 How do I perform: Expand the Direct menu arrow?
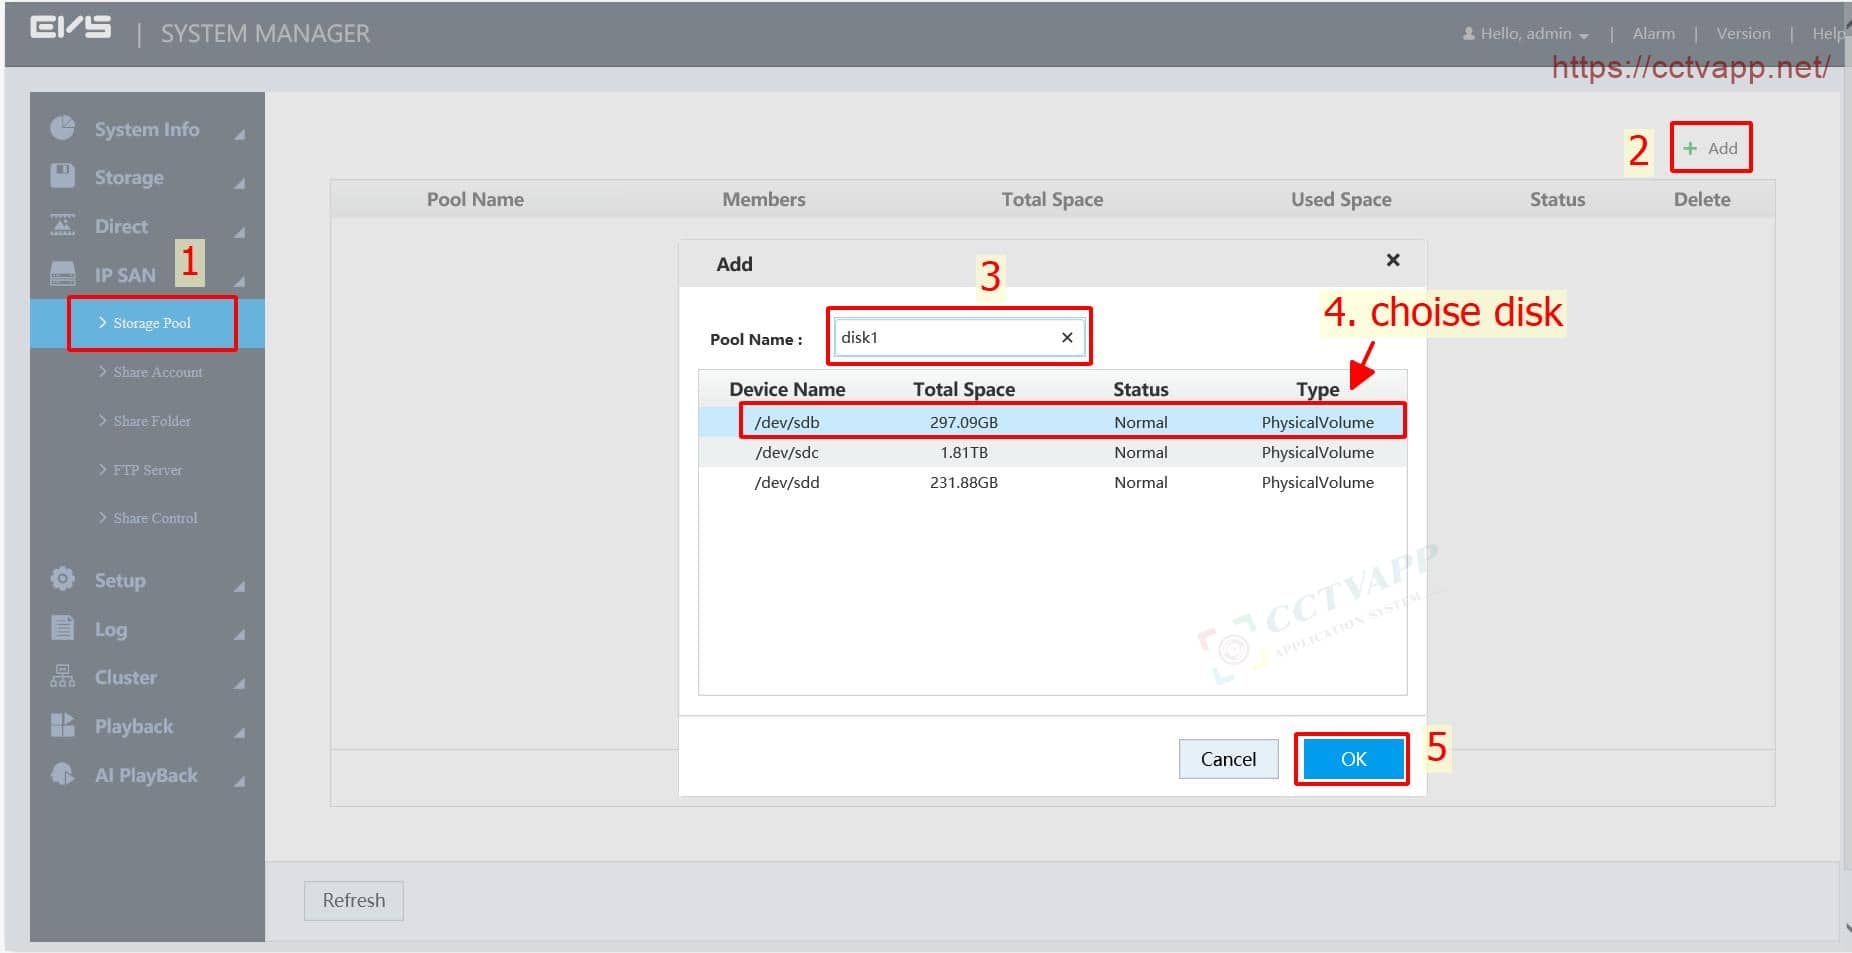(x=239, y=232)
